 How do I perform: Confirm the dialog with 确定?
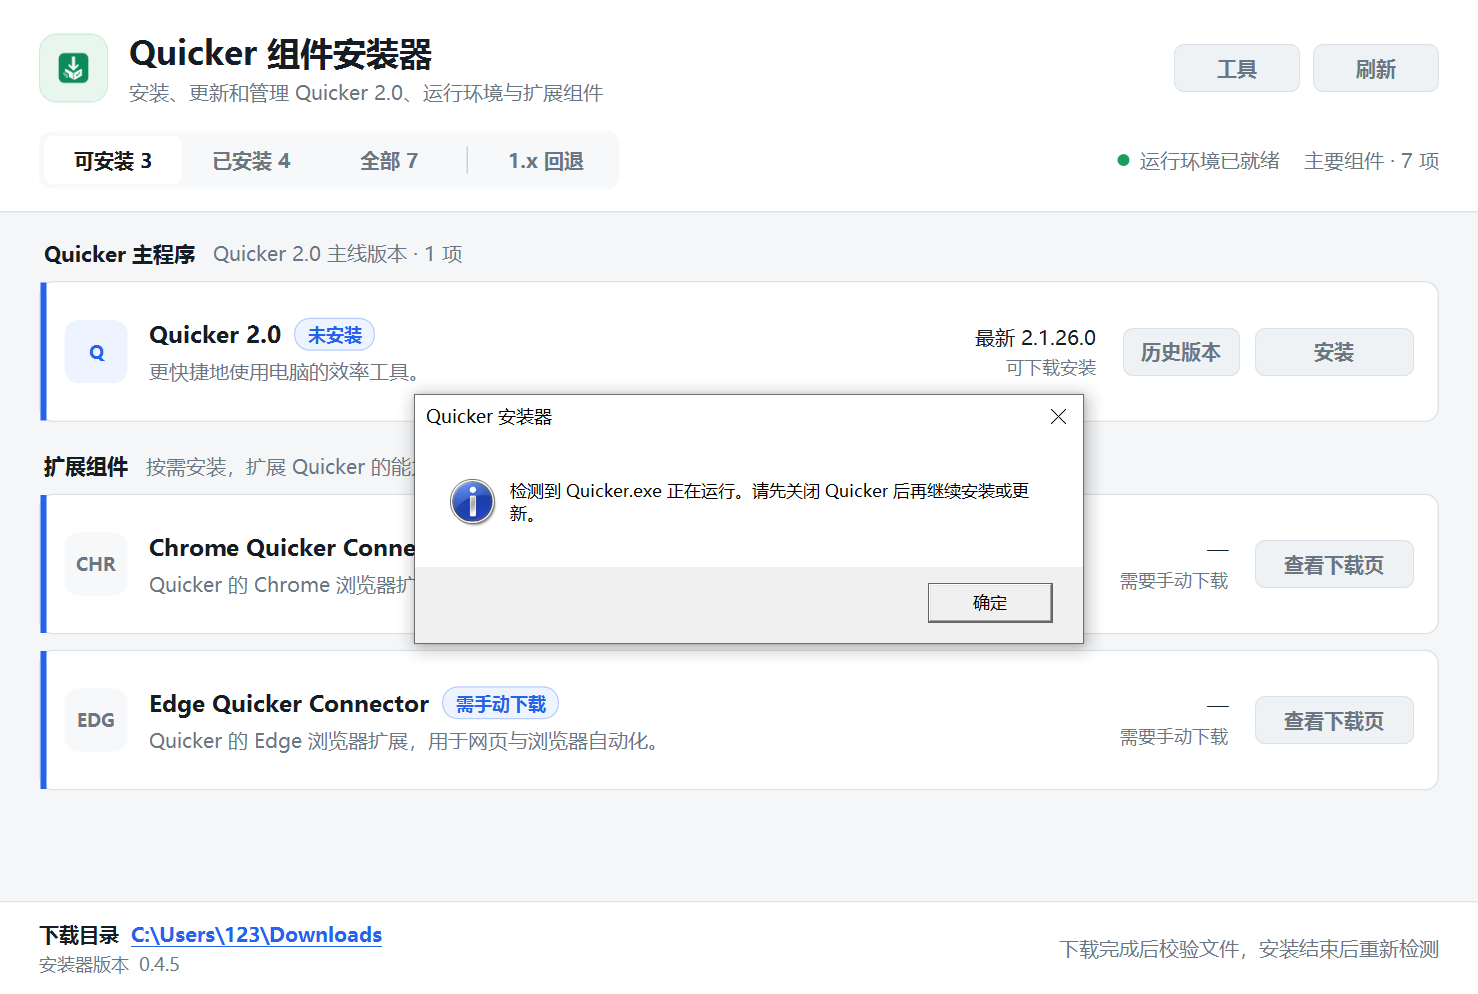point(990,602)
